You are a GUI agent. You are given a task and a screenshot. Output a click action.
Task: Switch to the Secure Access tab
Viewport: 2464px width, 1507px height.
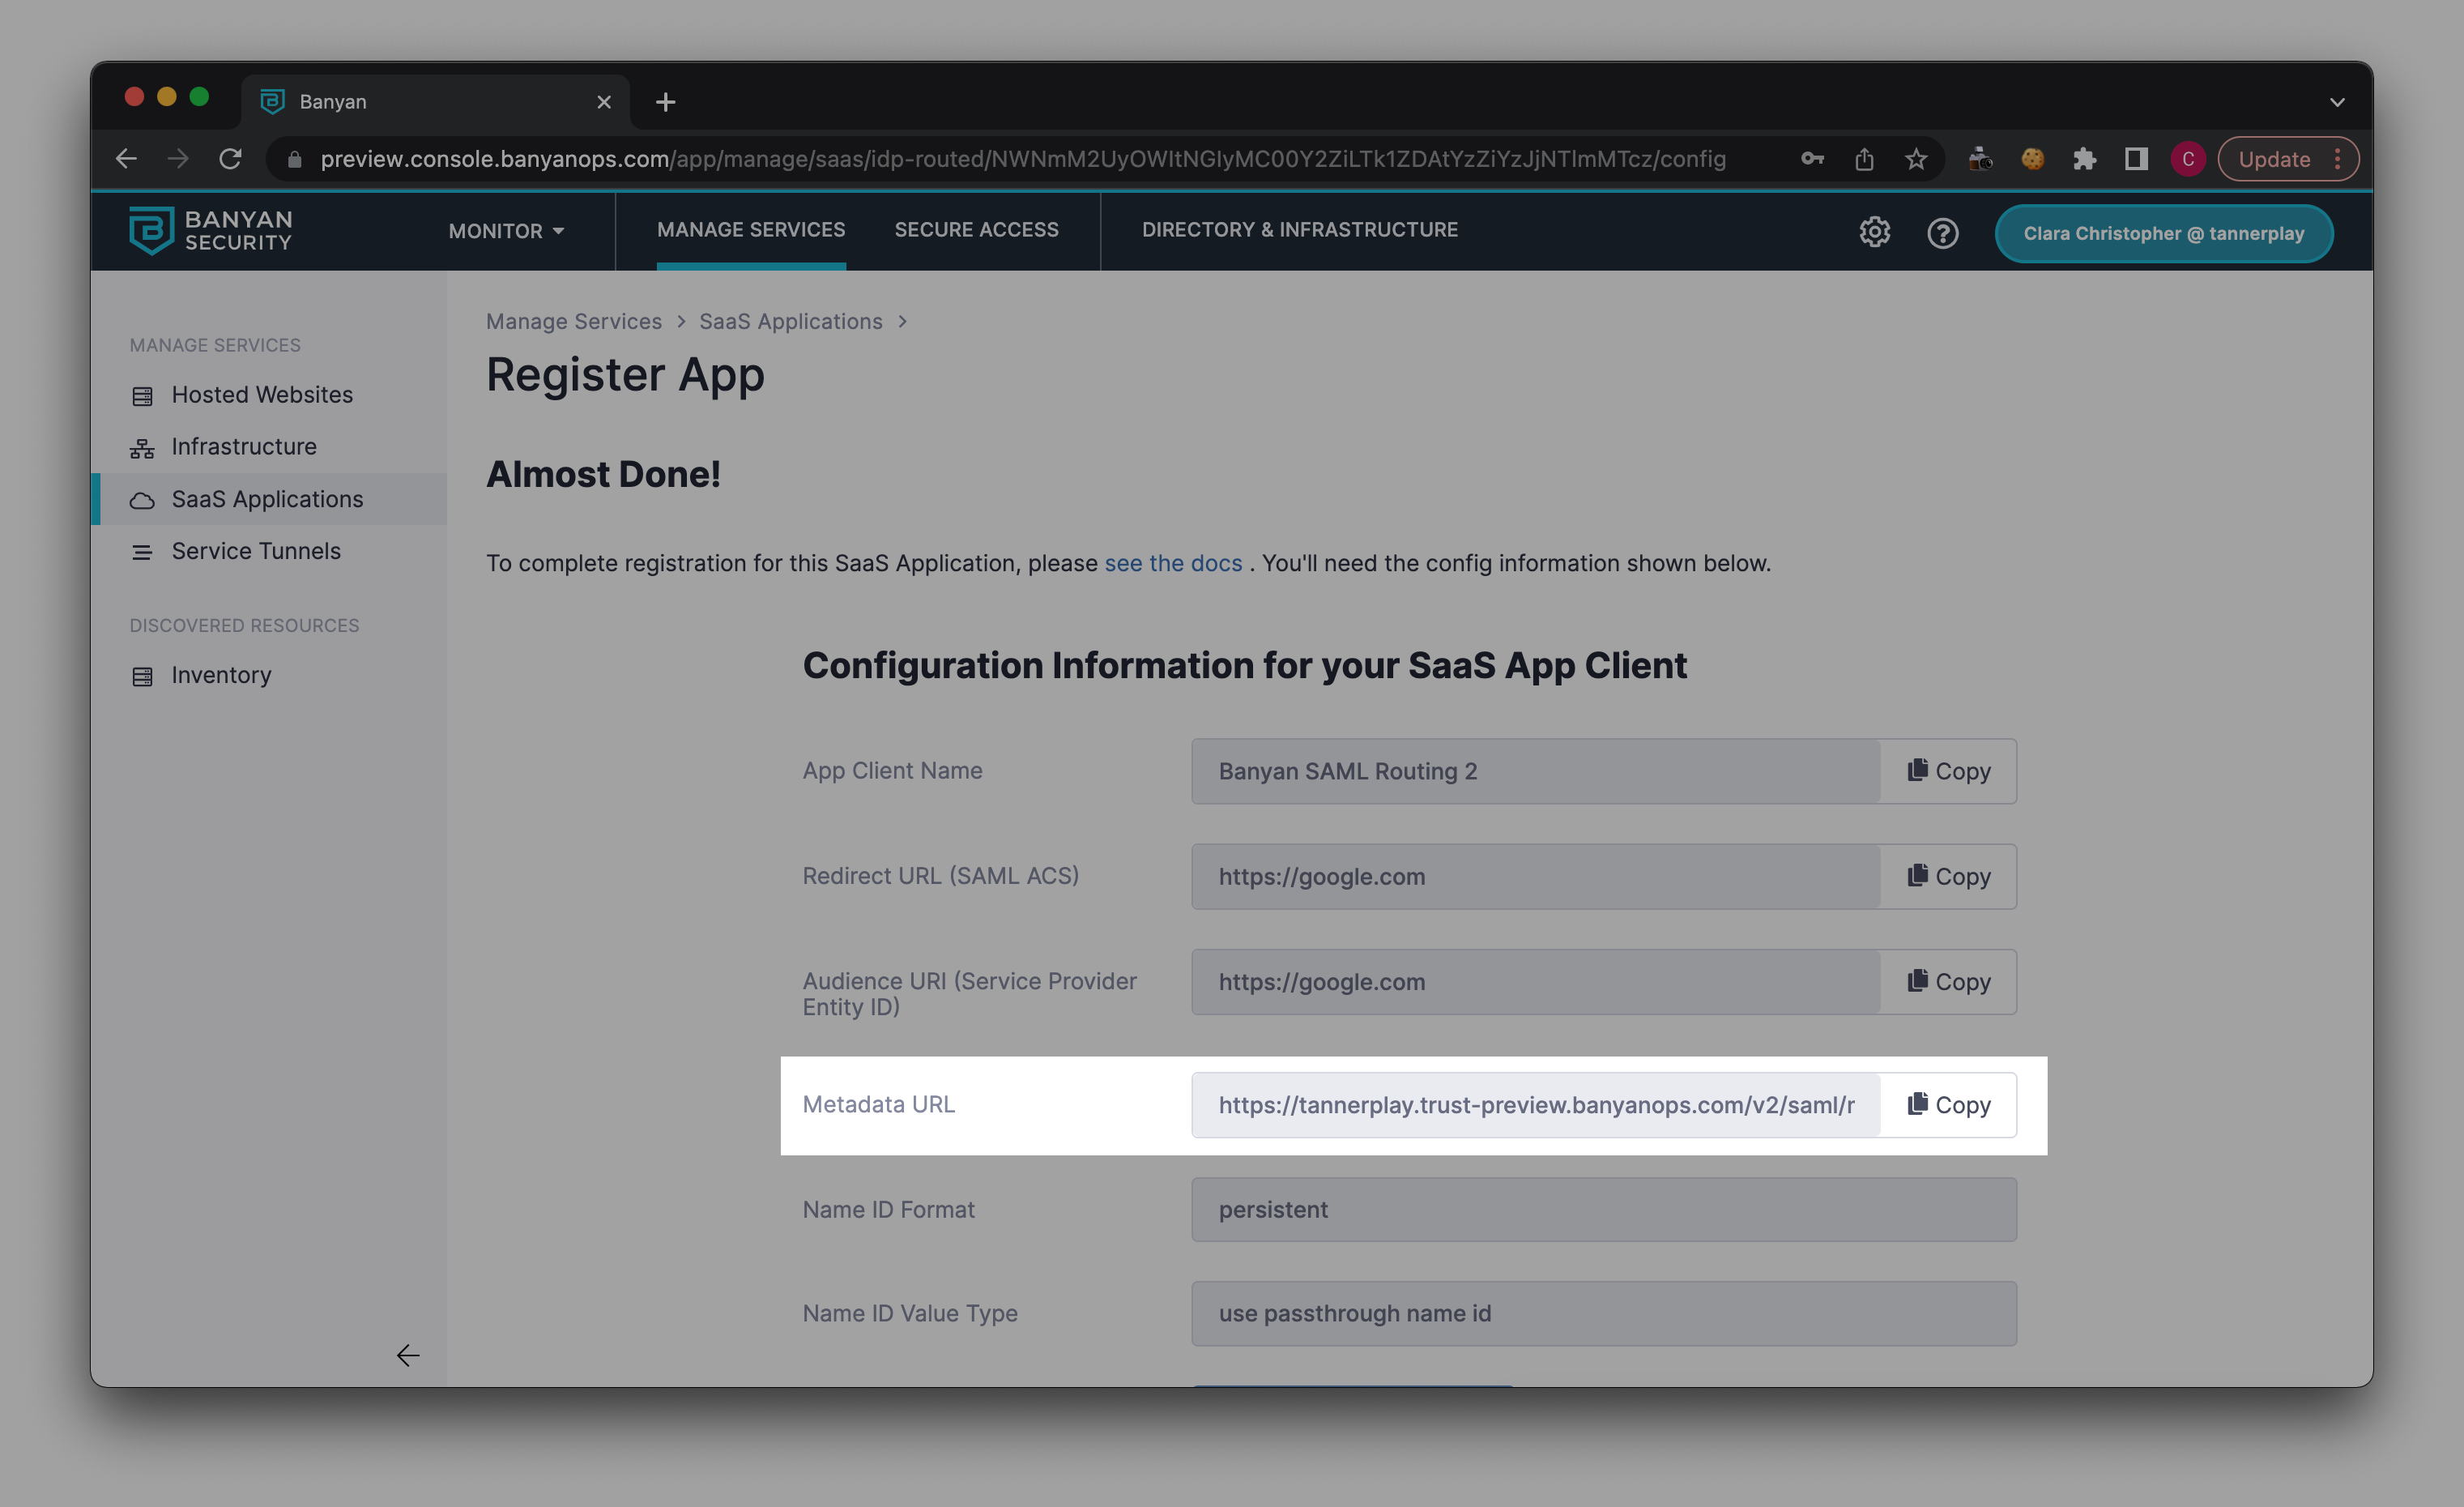(976, 230)
